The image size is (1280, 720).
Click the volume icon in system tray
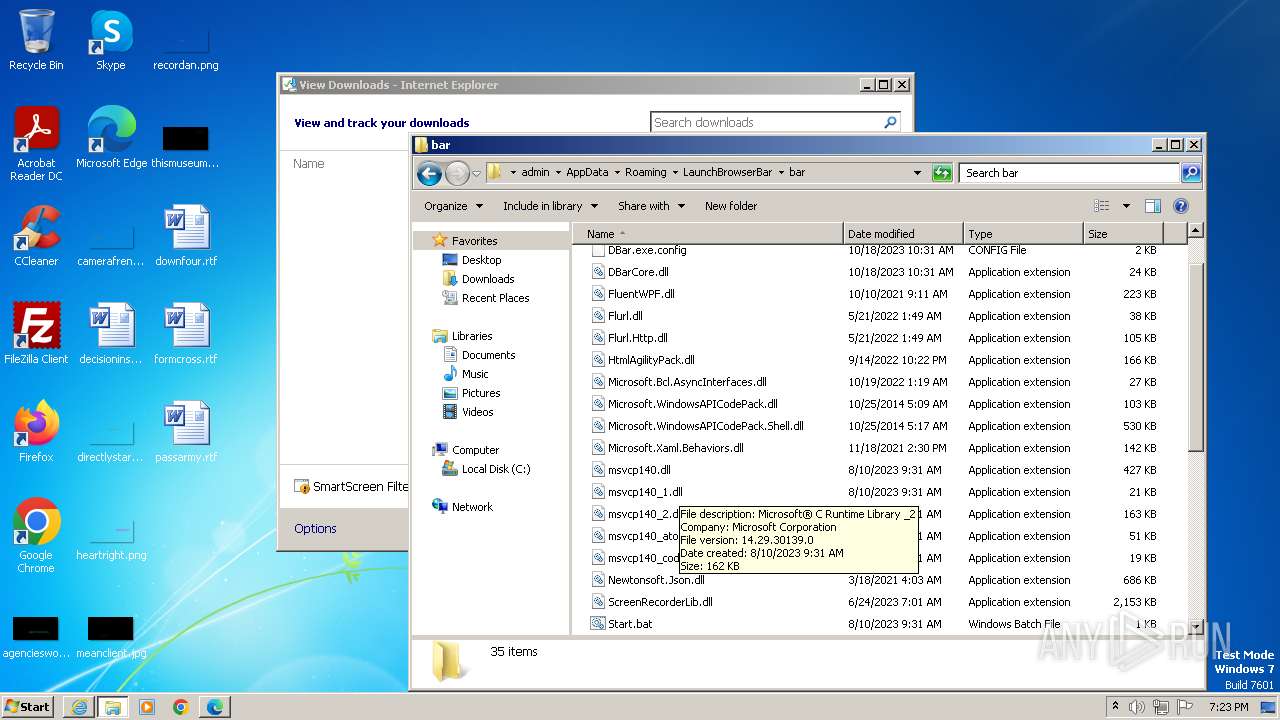pos(1136,707)
